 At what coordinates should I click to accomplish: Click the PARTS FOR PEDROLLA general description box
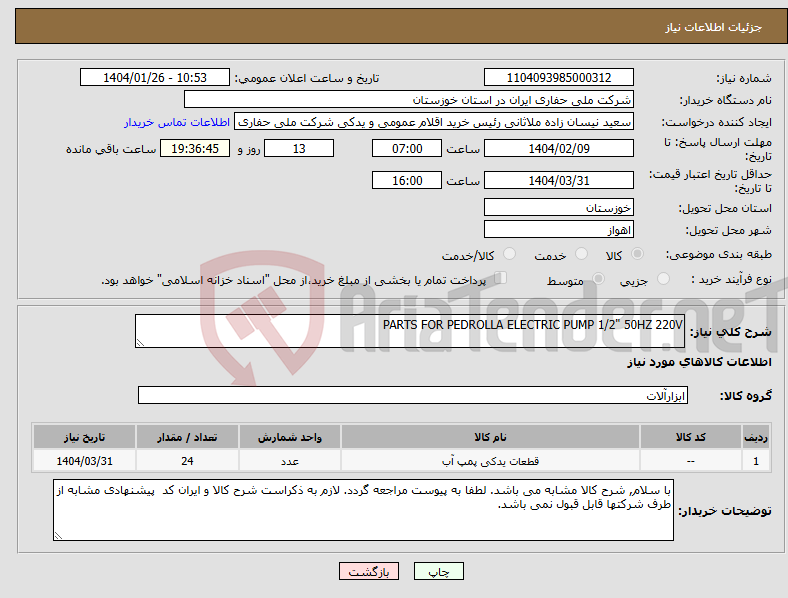tap(410, 331)
